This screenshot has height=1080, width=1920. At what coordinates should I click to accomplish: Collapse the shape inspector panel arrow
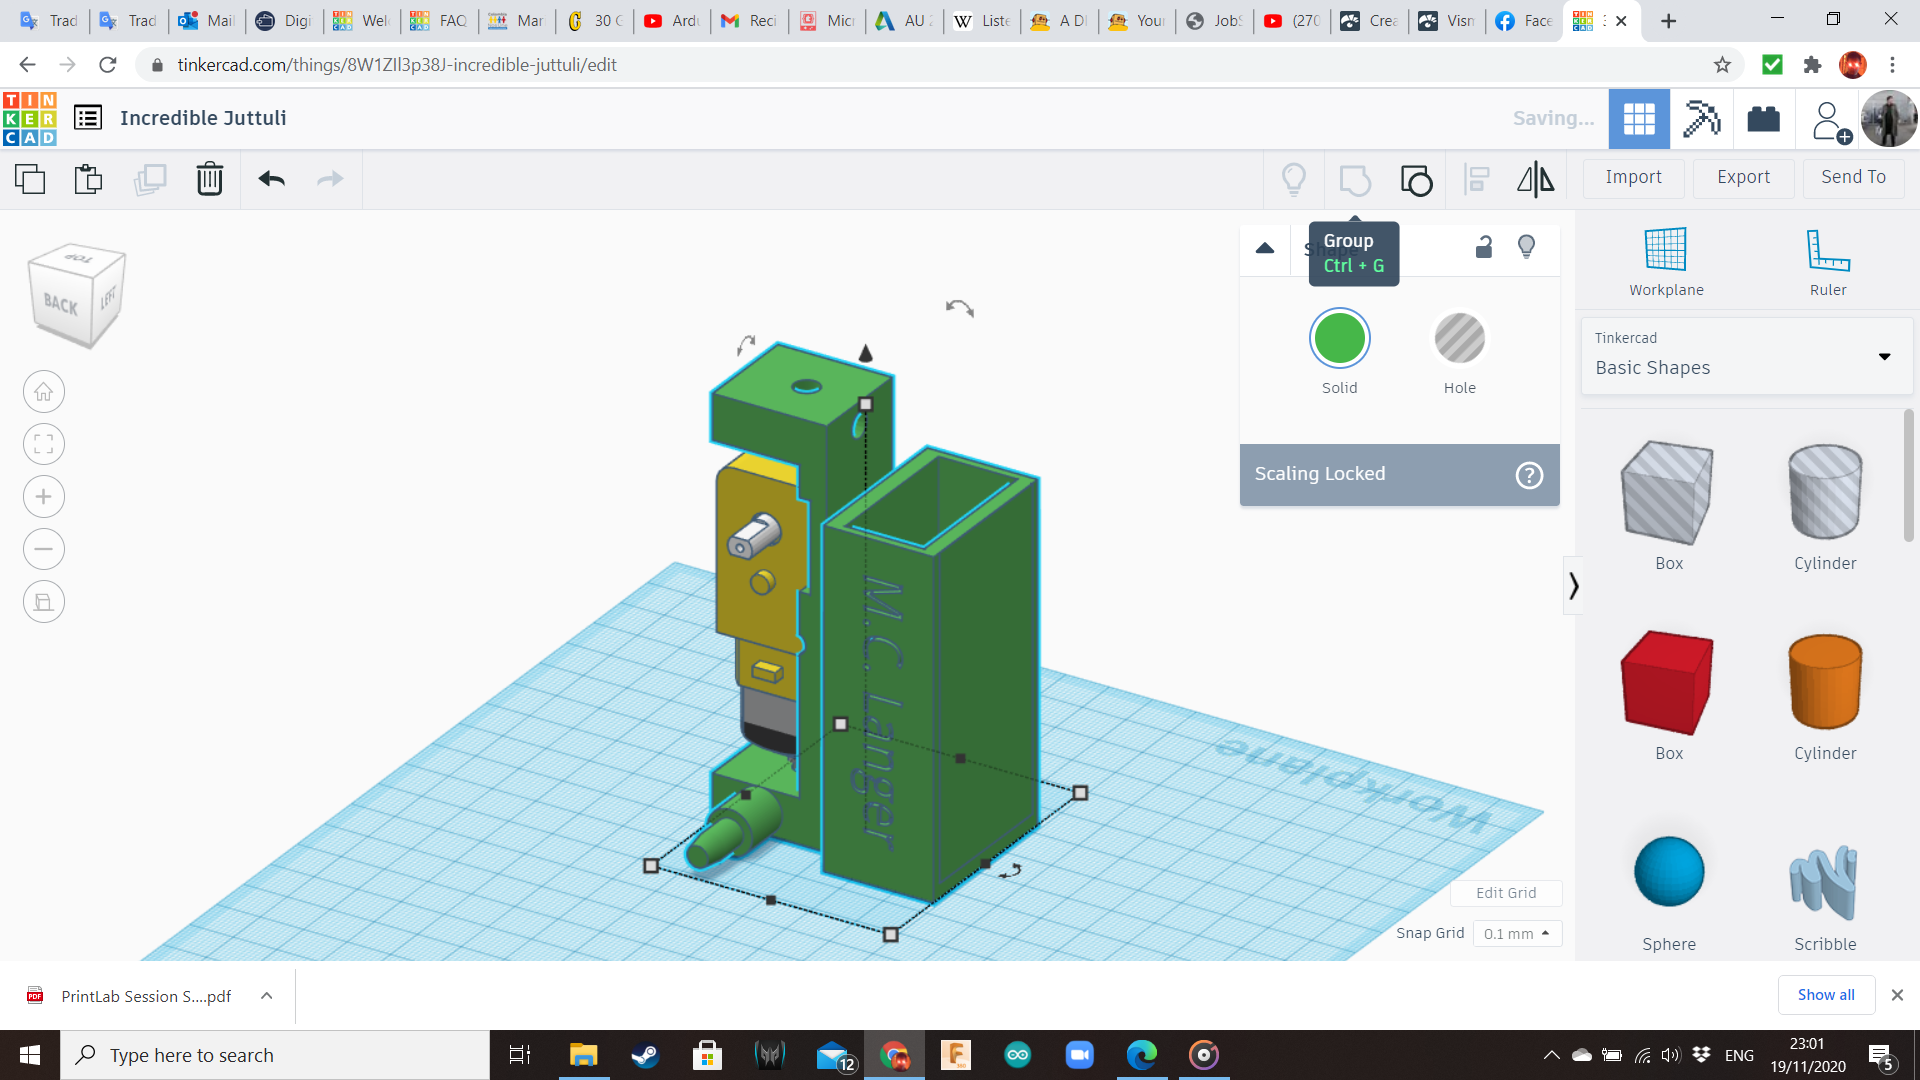click(x=1265, y=248)
